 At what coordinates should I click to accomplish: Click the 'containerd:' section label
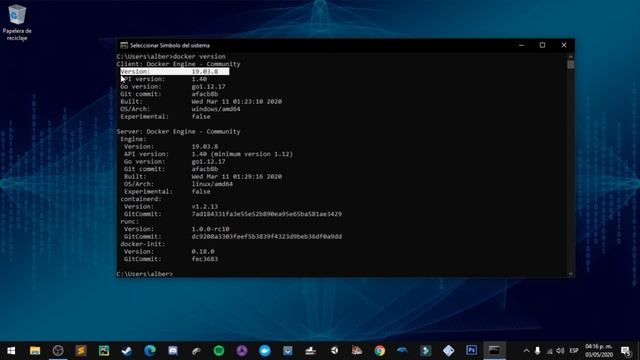click(141, 199)
